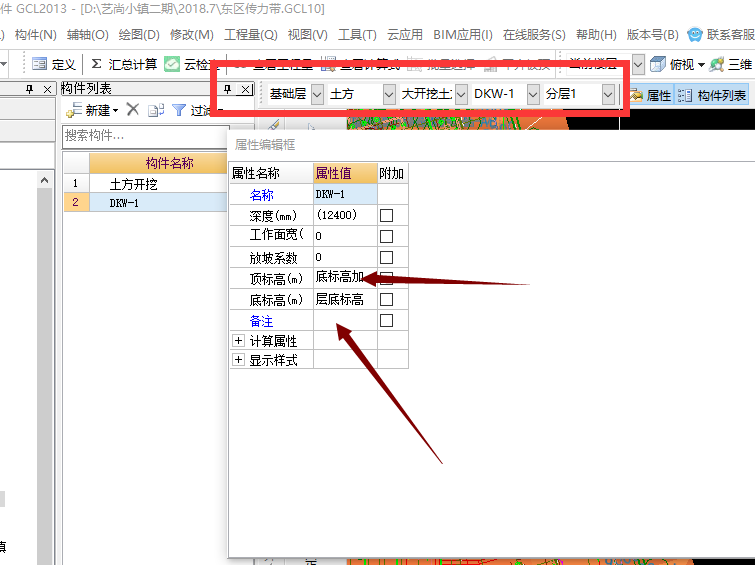This screenshot has width=755, height=565.
Task: Open the 修改(M) menu
Action: [x=192, y=35]
